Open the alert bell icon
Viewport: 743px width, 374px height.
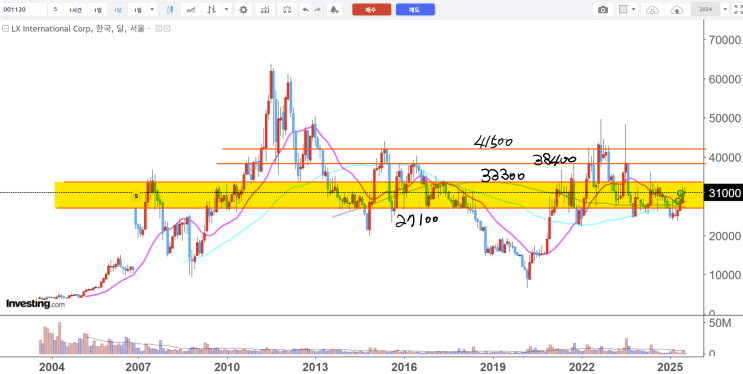point(335,9)
